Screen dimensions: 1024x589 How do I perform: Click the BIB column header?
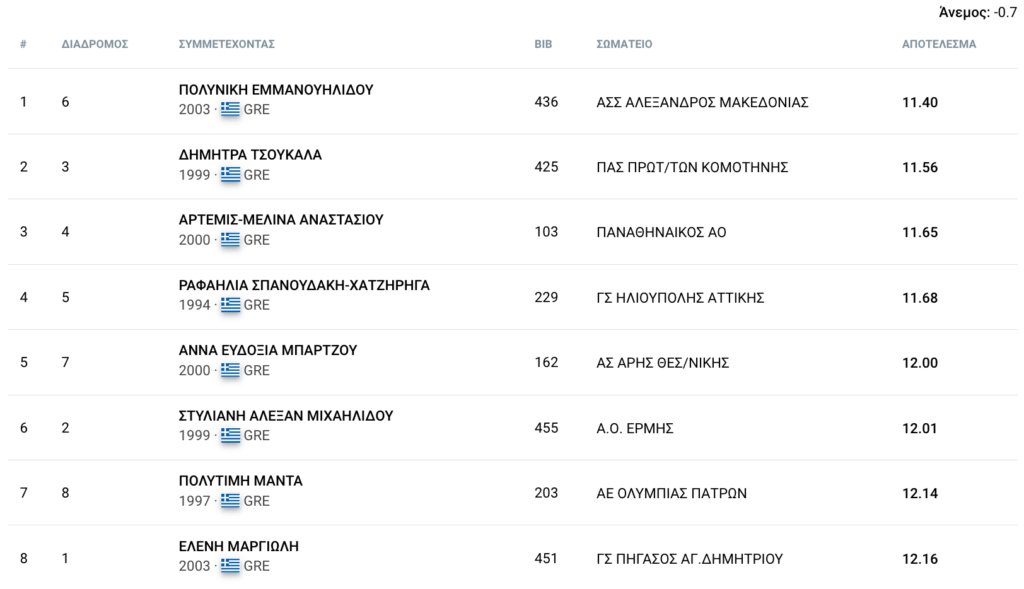coord(543,44)
